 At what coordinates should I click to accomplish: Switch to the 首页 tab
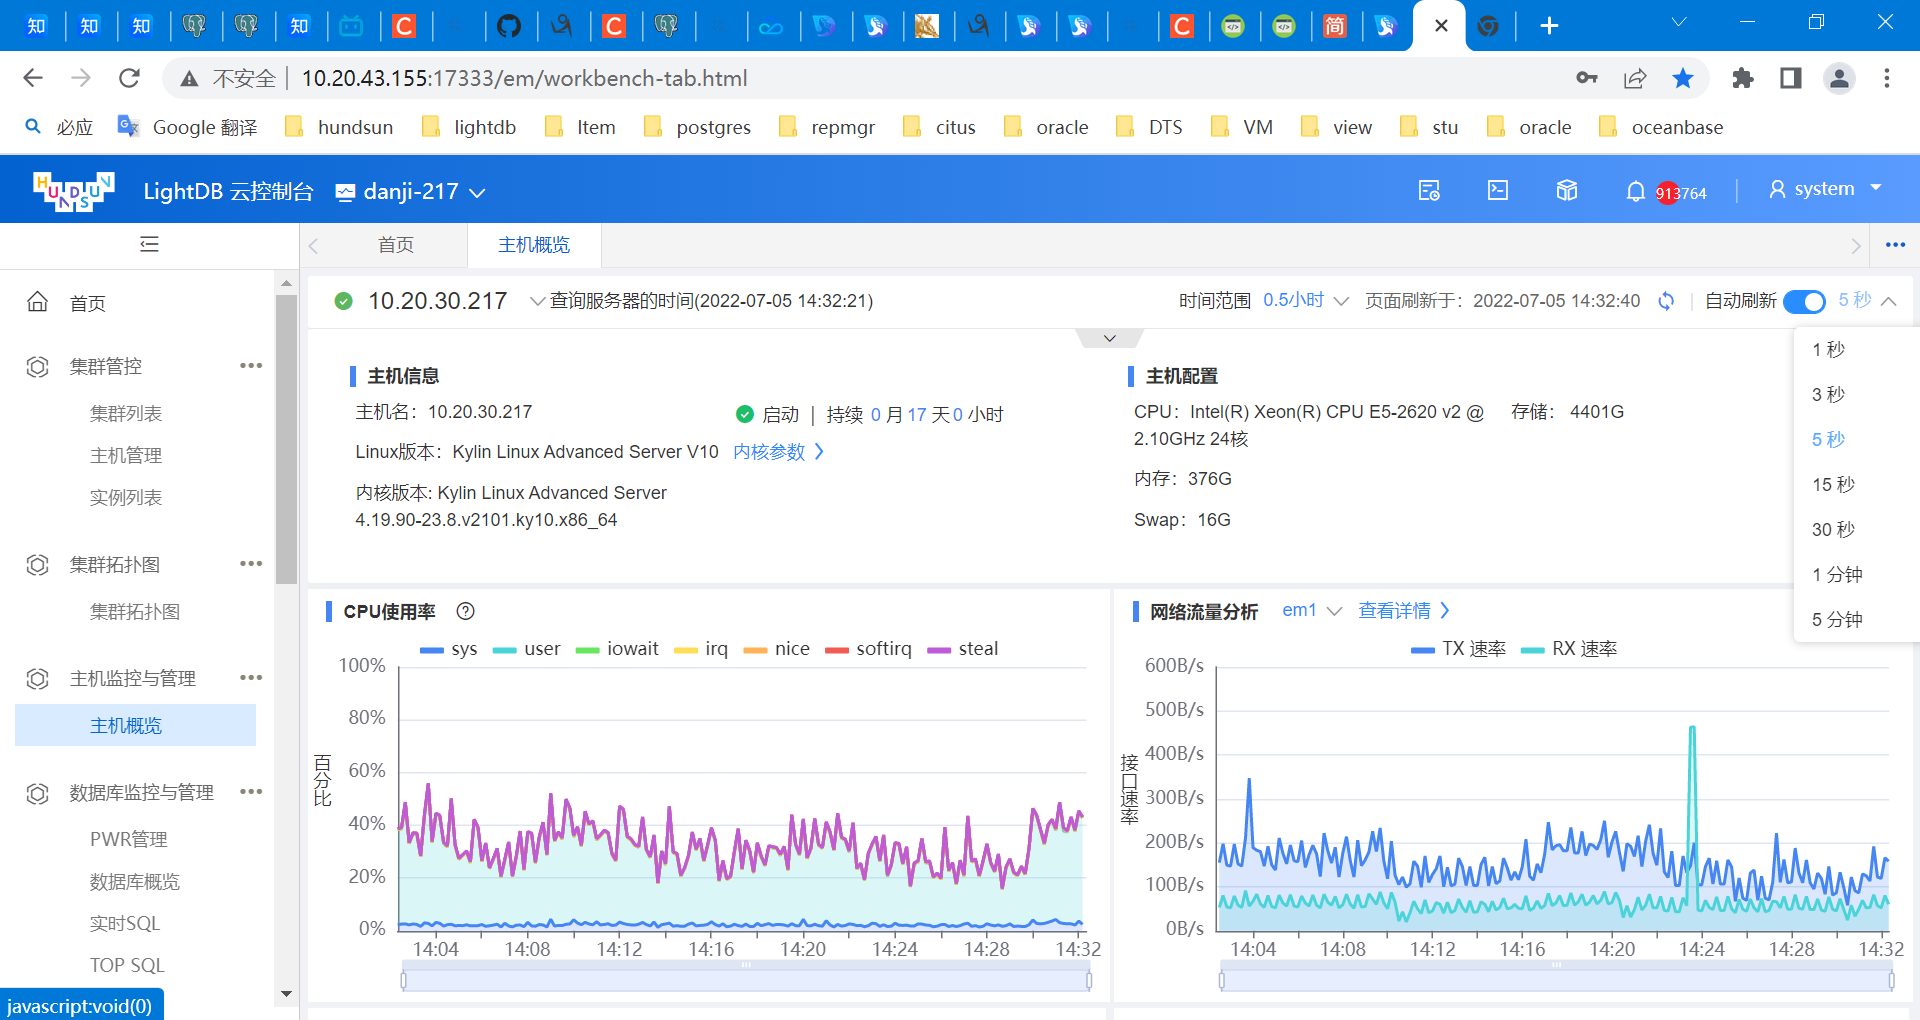[396, 245]
